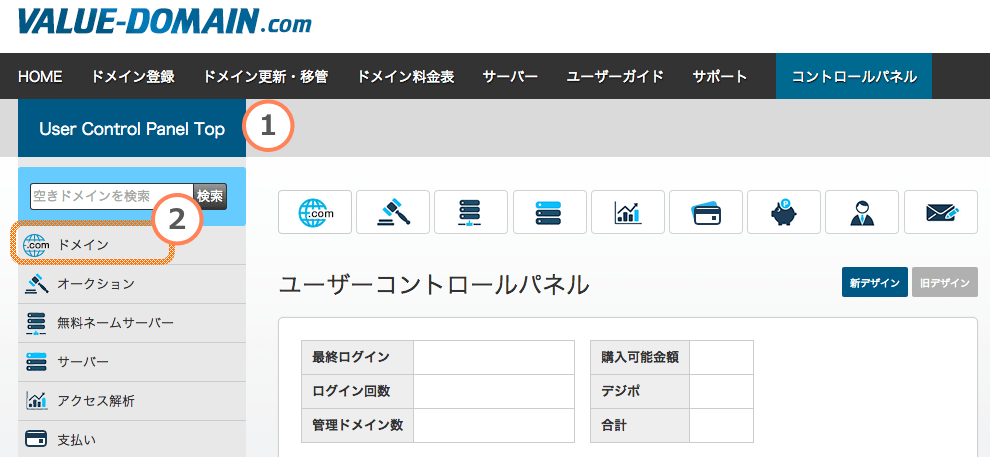The image size is (990, 457).
Task: Click the 管理ドメイン数 table label
Action: (x=357, y=425)
